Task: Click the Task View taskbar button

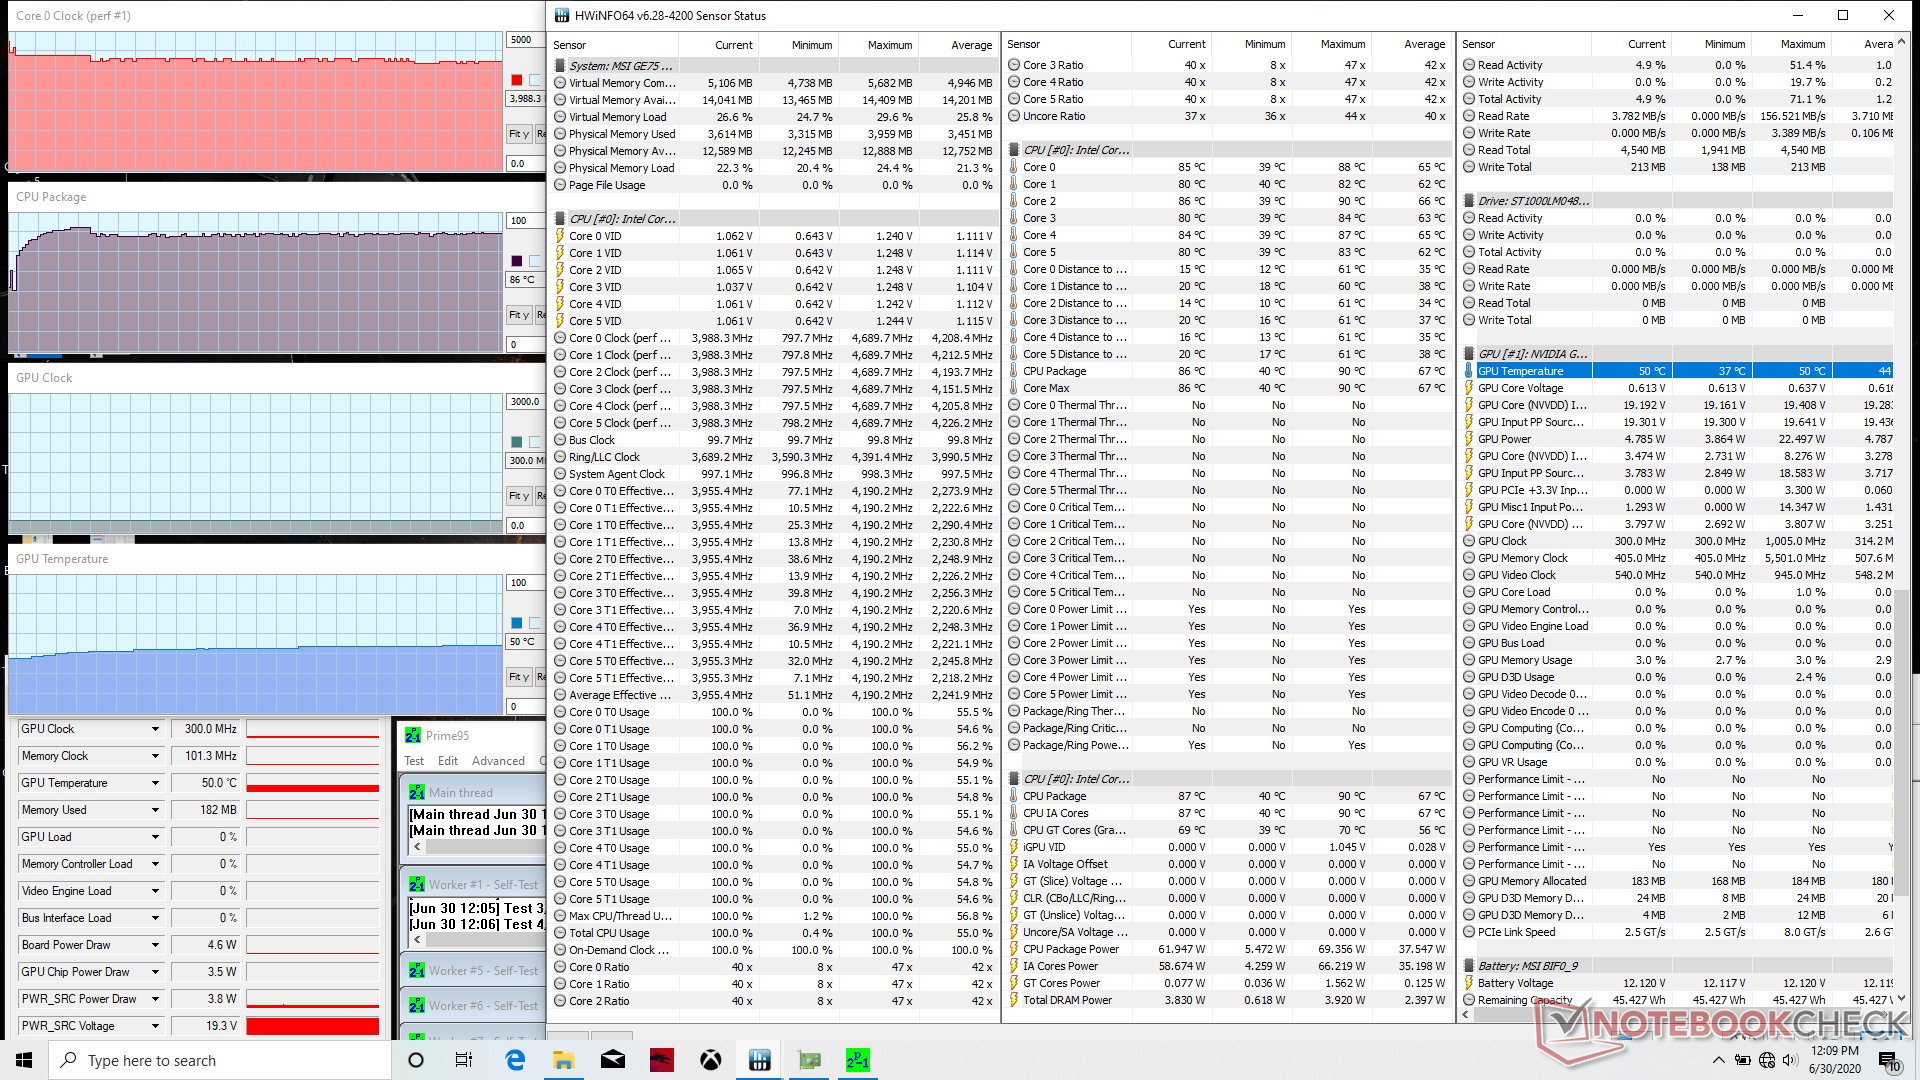Action: point(464,1060)
